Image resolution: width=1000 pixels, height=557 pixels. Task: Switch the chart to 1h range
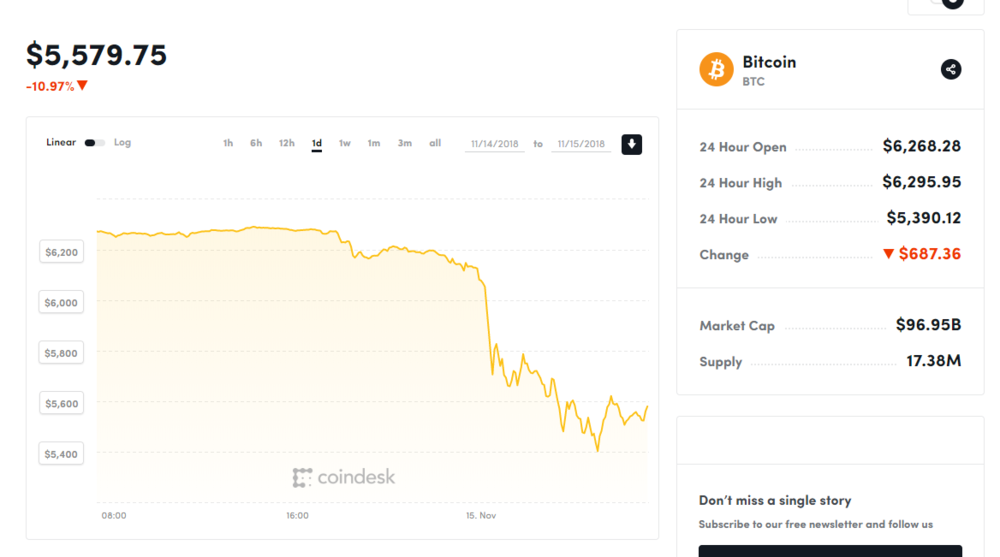point(228,143)
